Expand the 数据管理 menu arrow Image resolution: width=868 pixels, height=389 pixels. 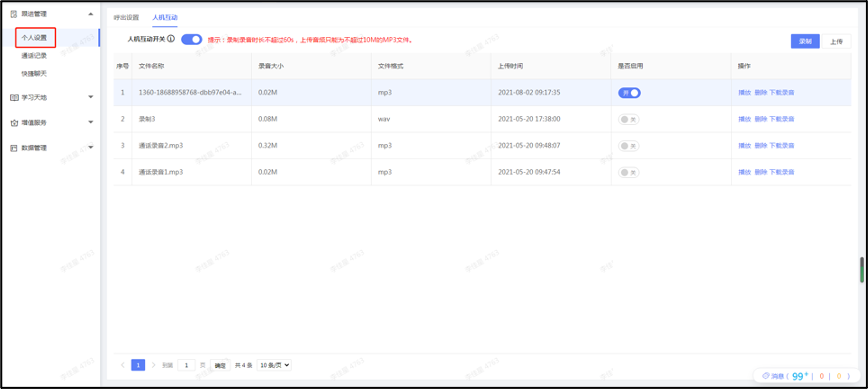pyautogui.click(x=91, y=148)
